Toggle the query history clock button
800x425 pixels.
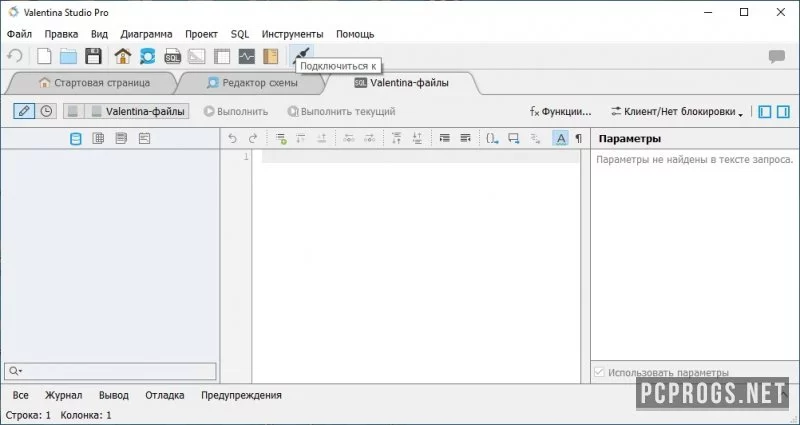click(x=46, y=111)
